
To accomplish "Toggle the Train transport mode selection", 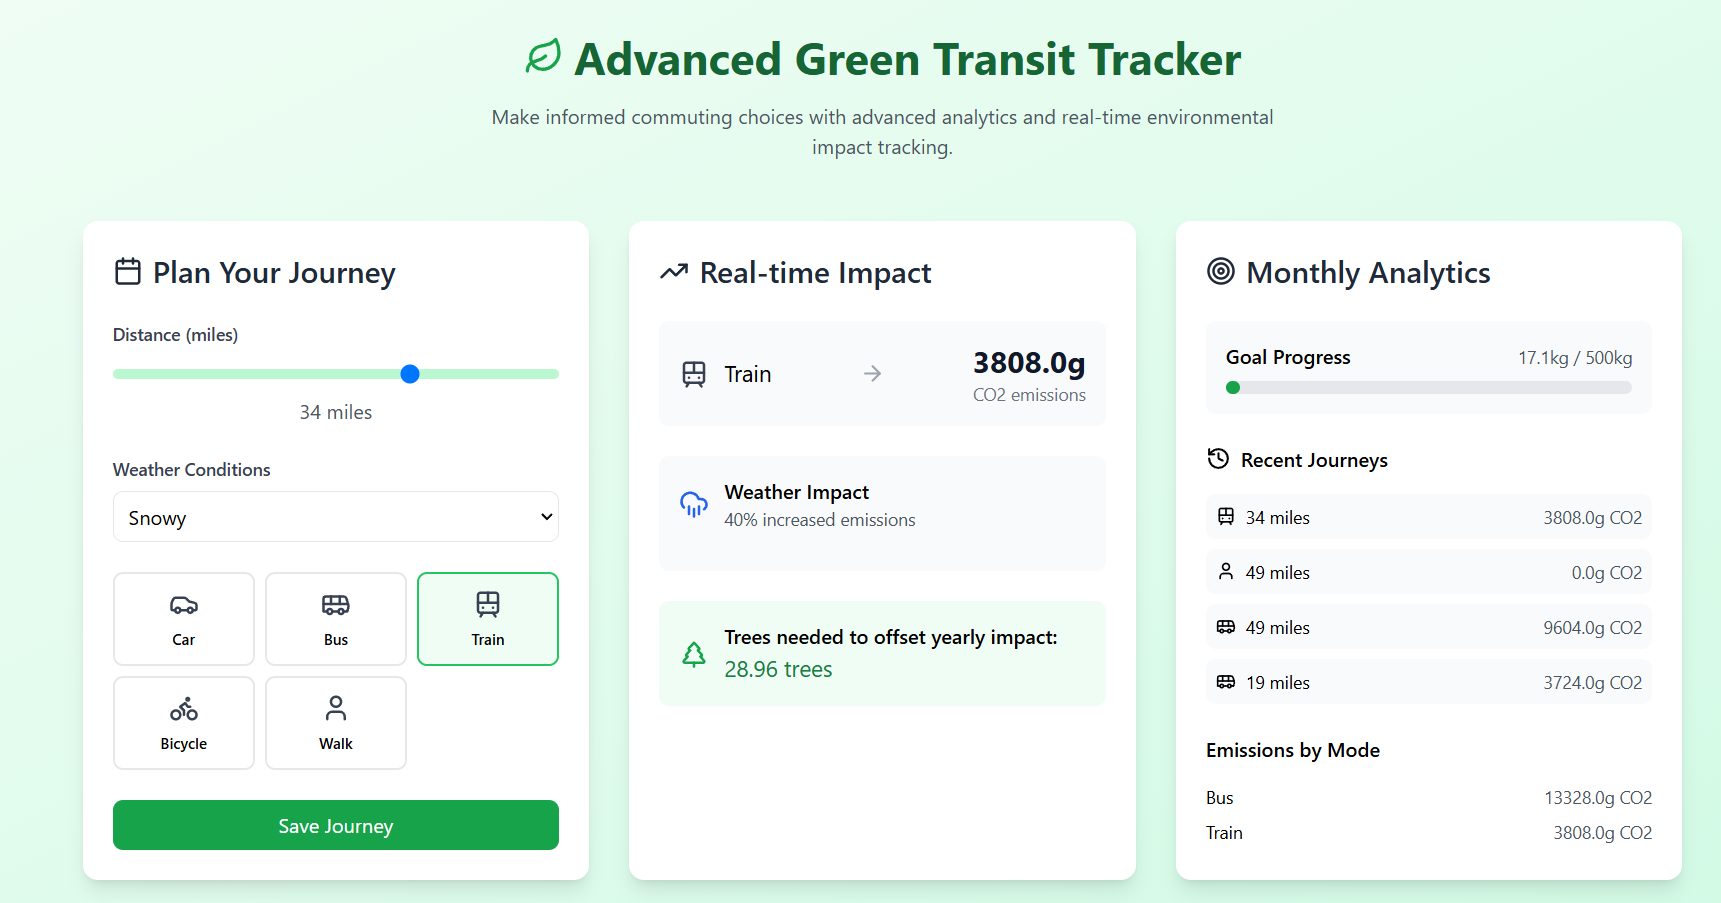I will click(x=488, y=618).
